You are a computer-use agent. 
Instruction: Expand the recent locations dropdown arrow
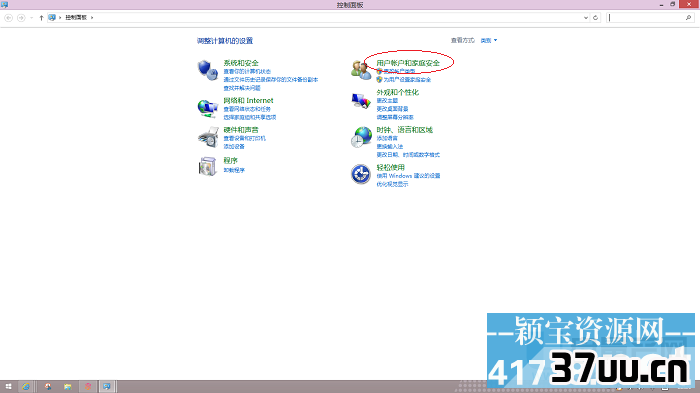[x=31, y=18]
